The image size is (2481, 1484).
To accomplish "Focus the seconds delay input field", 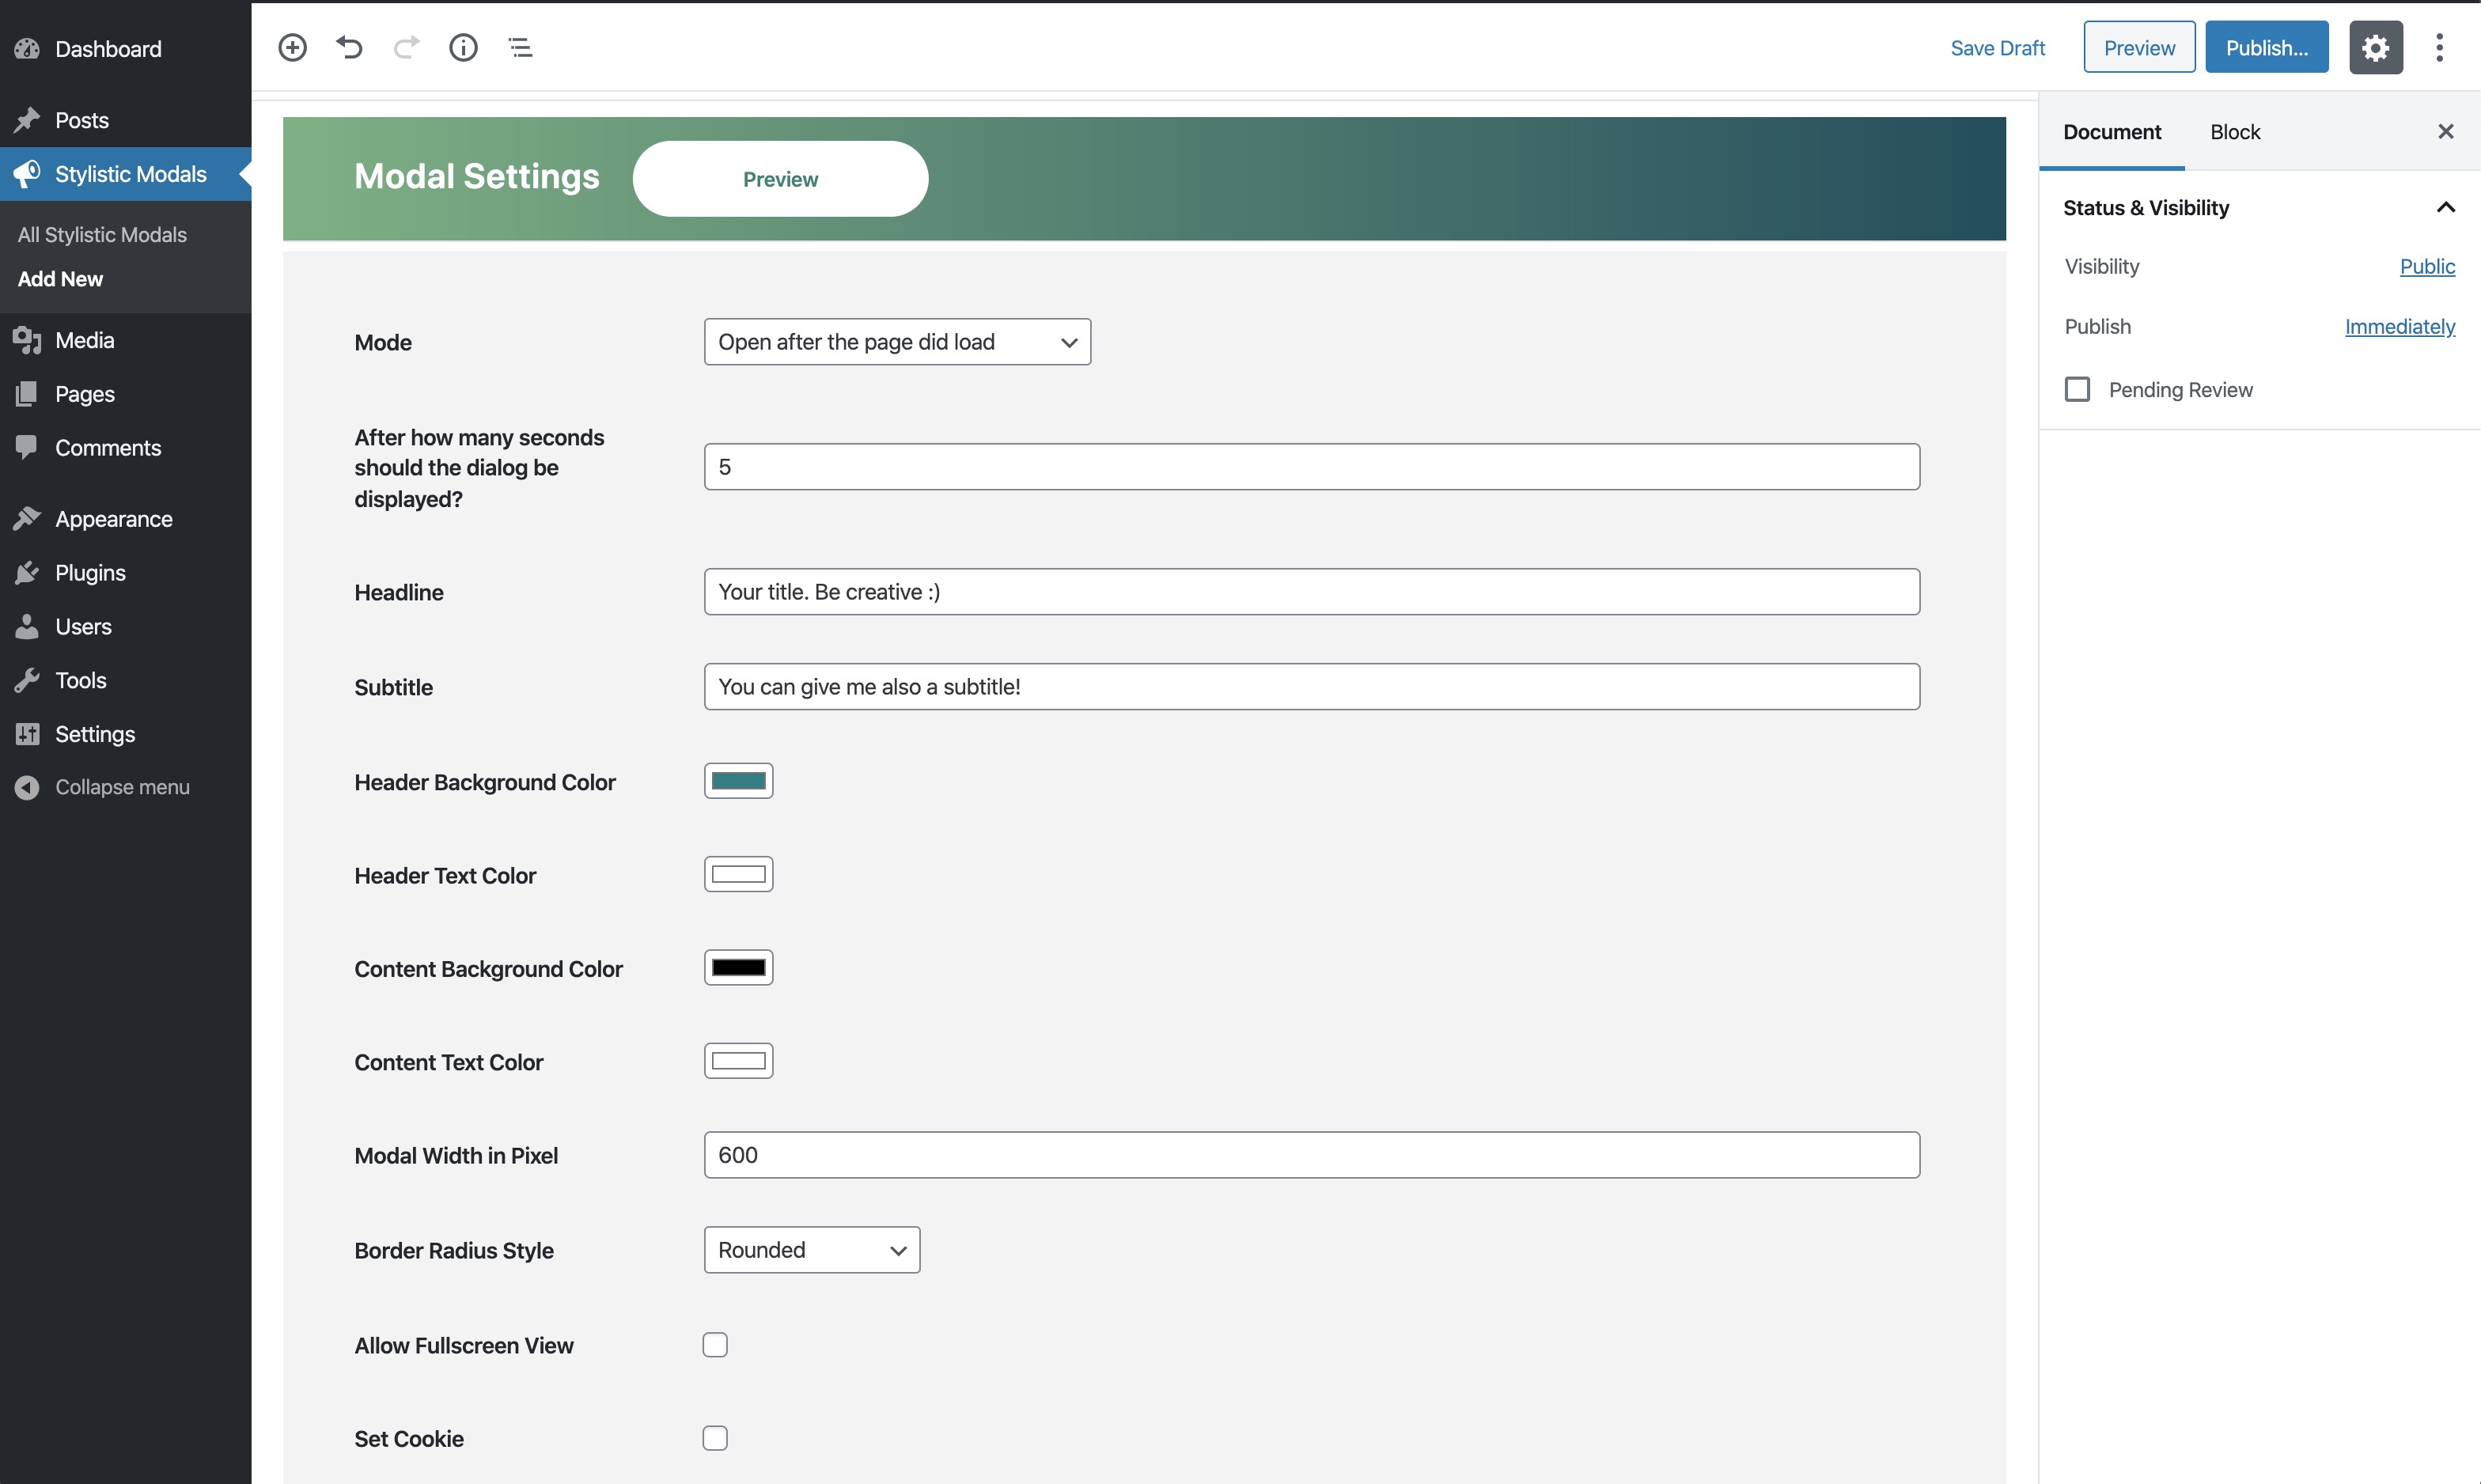I will (1311, 467).
